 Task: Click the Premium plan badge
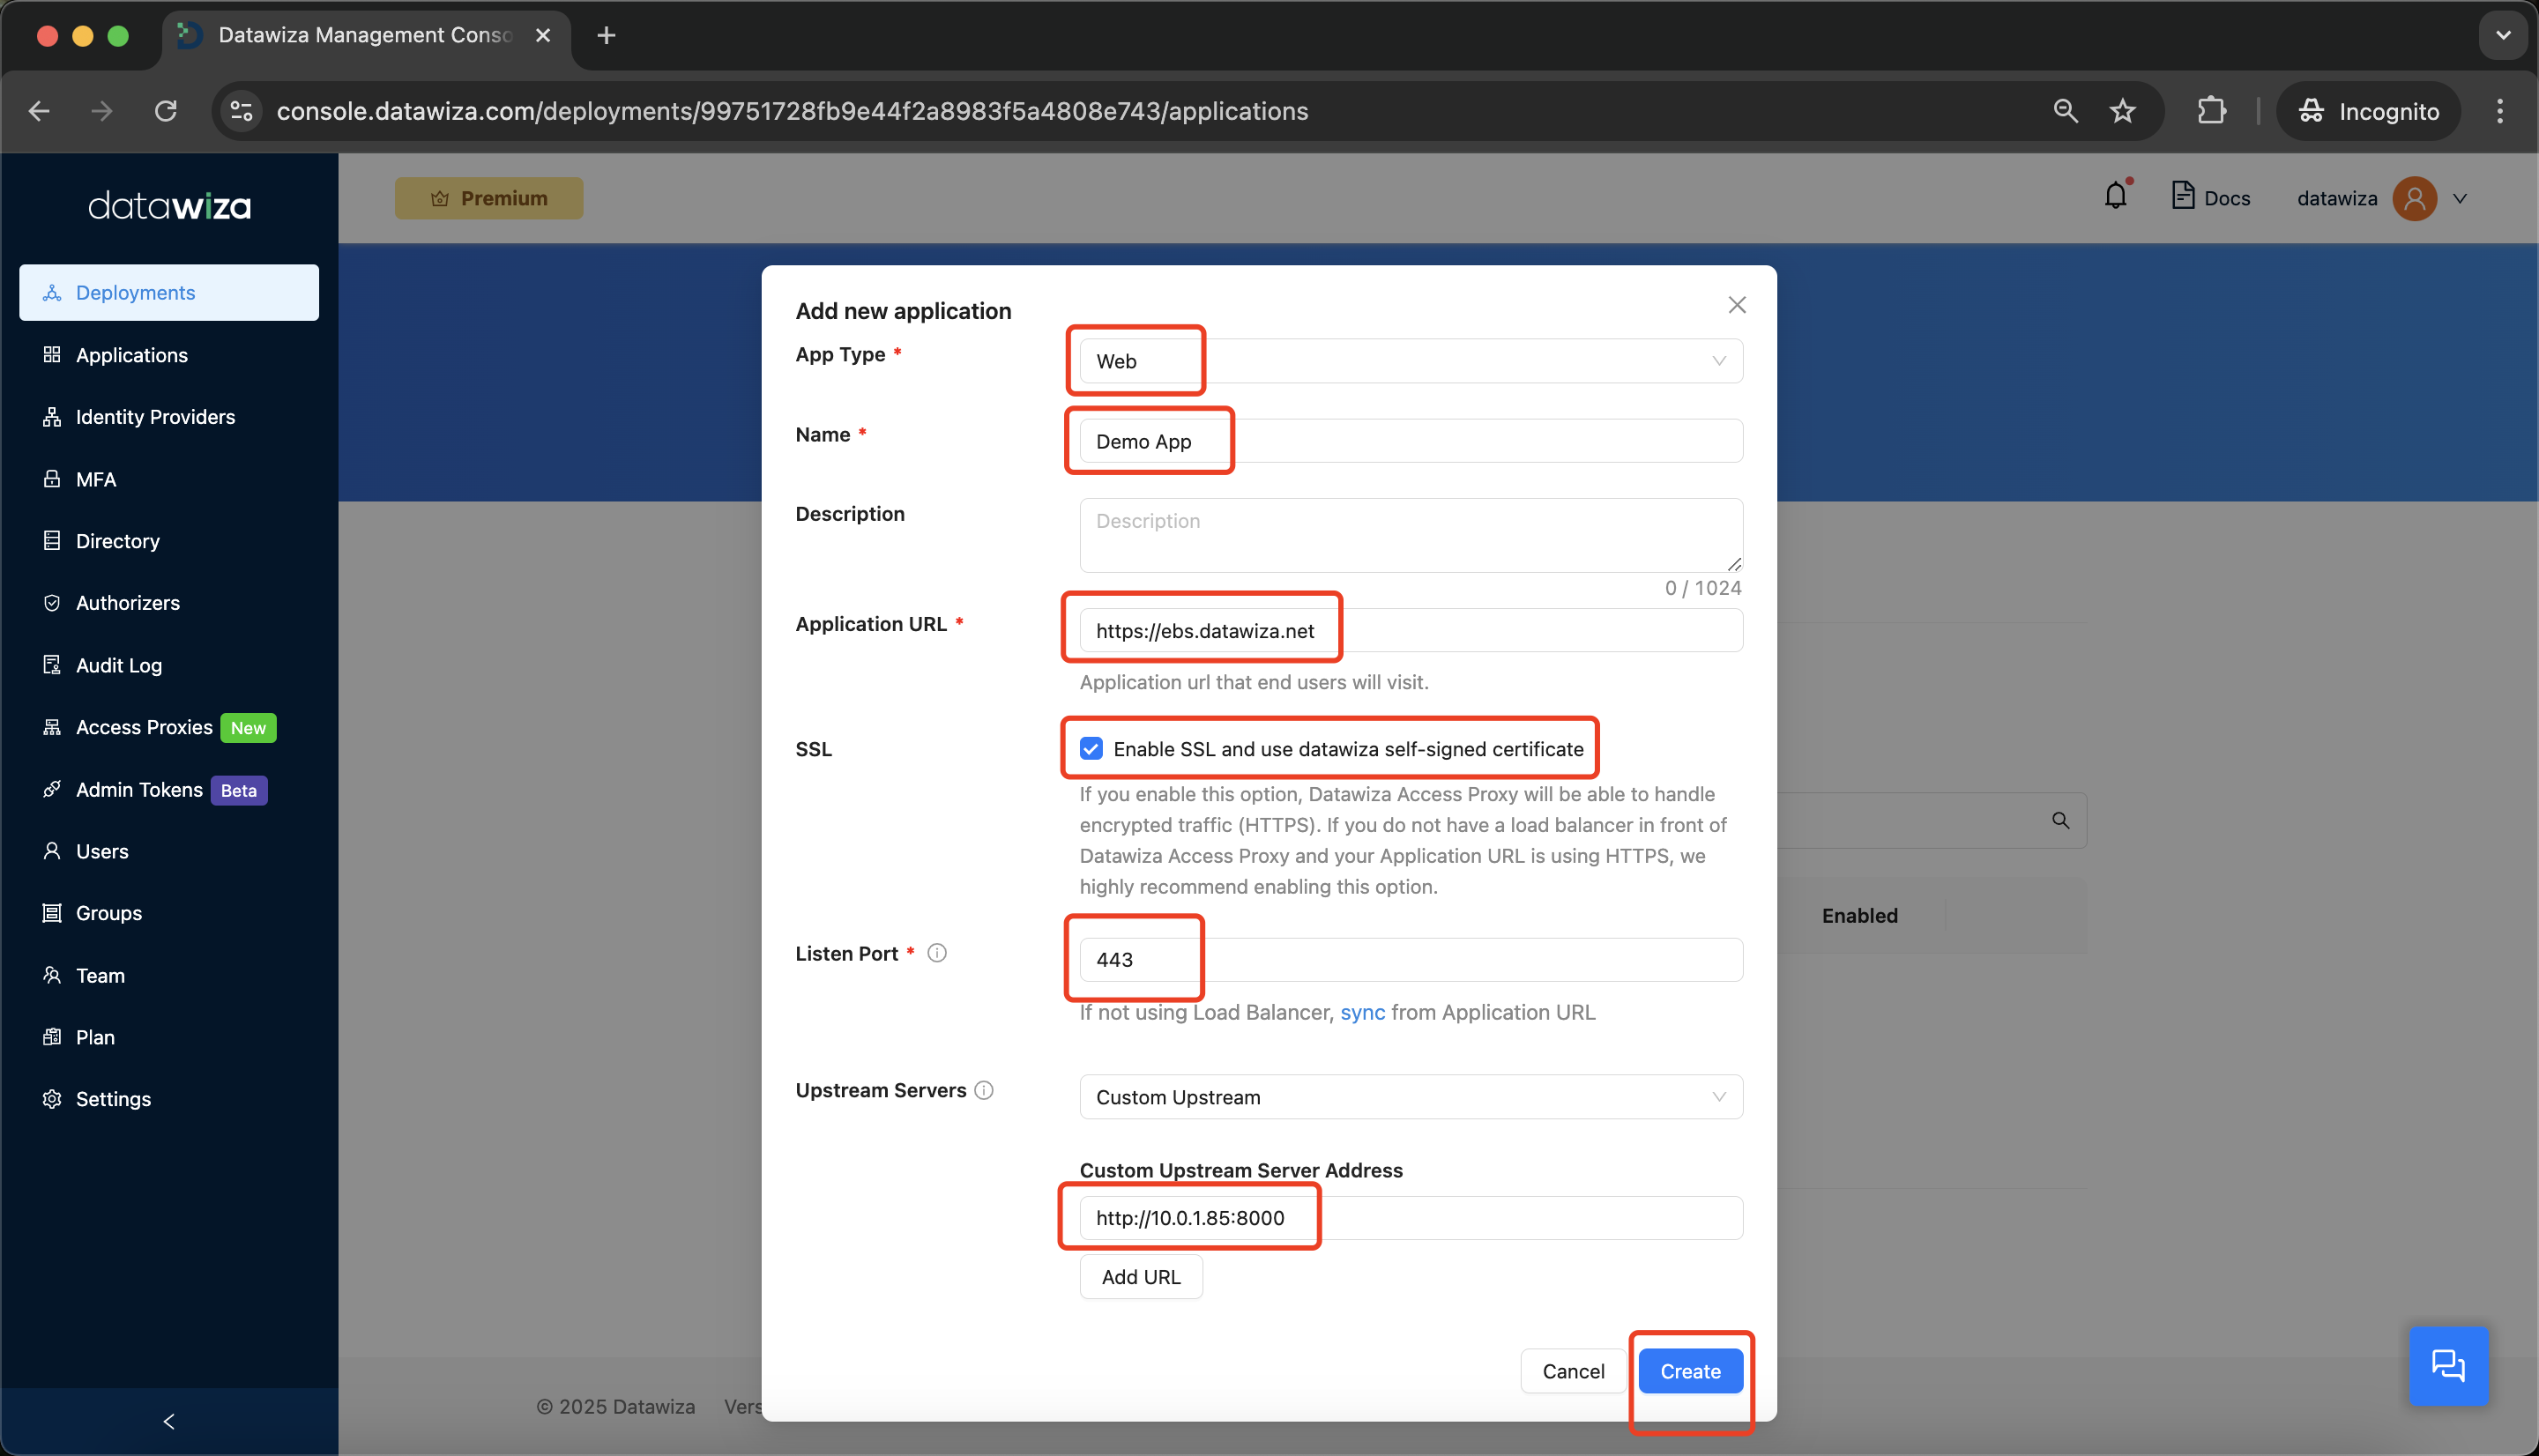coord(489,198)
